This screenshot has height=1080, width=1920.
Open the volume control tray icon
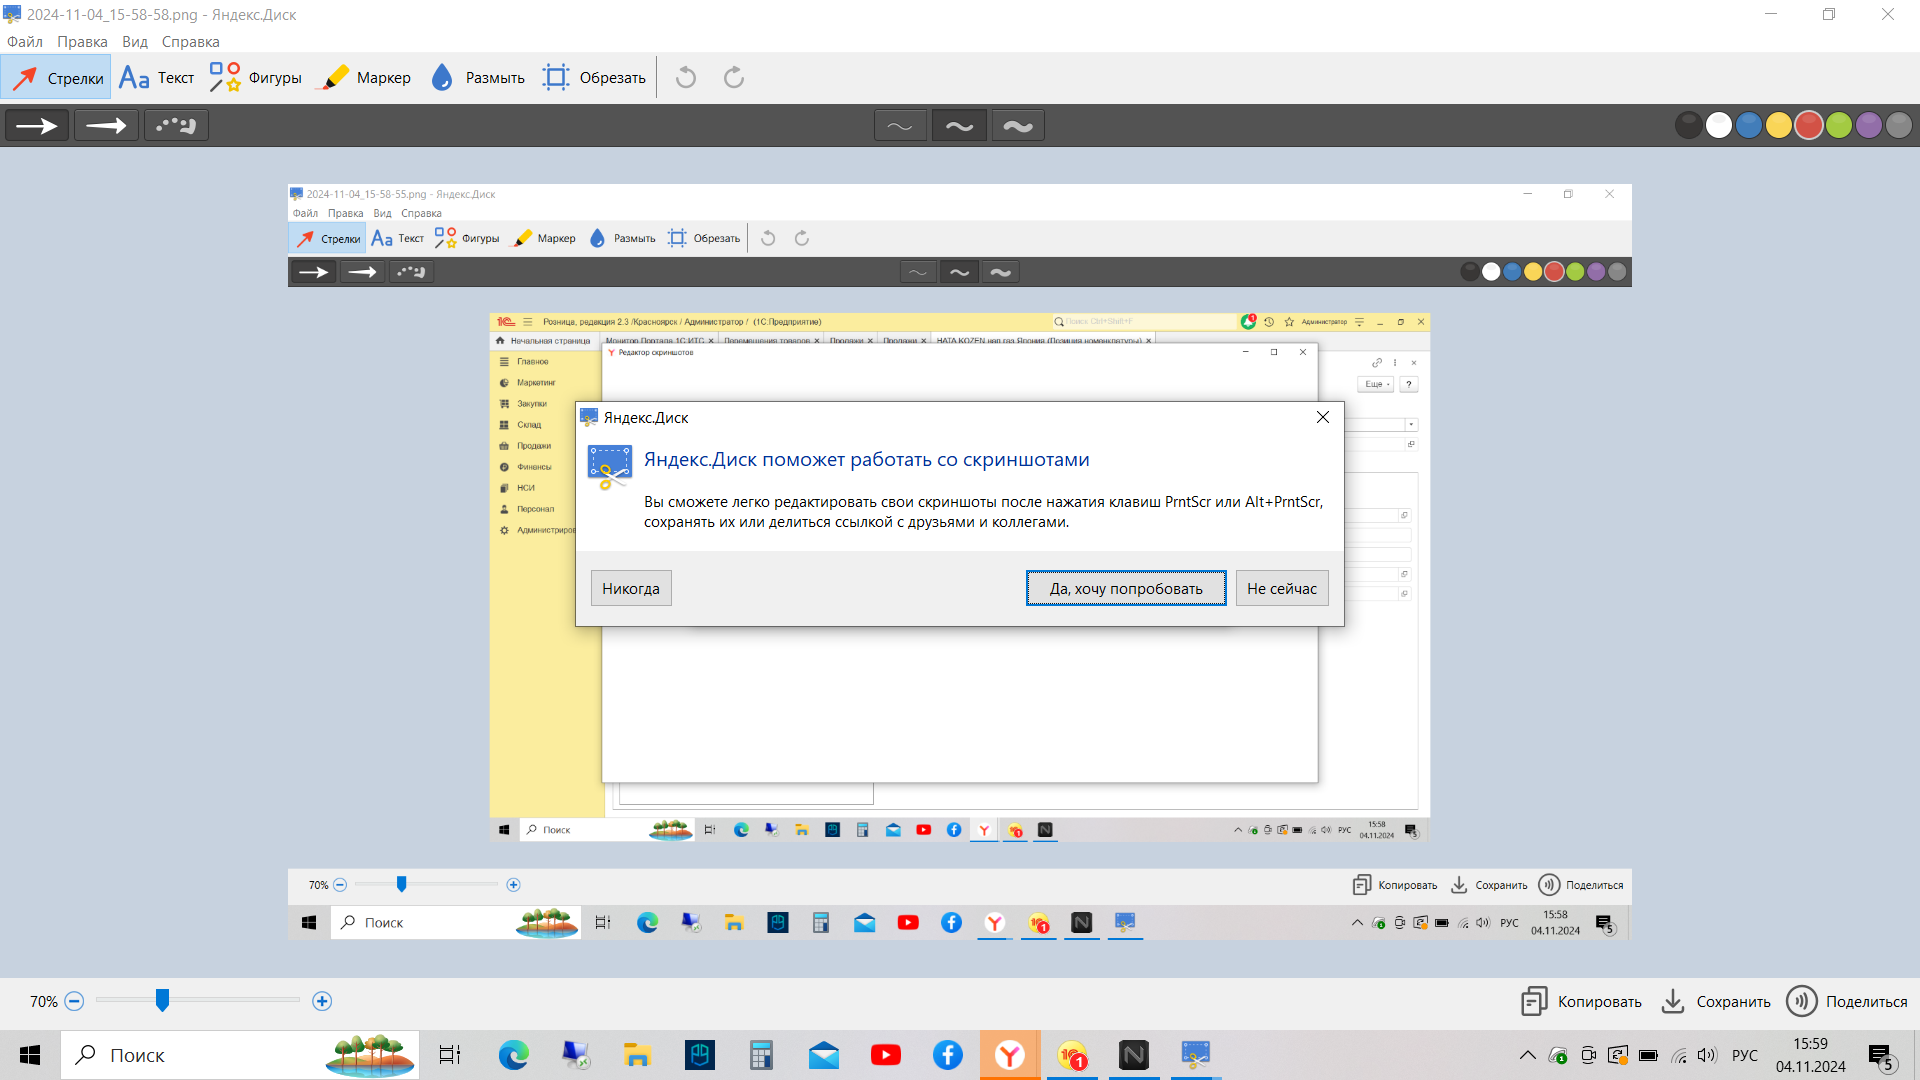1707,1055
